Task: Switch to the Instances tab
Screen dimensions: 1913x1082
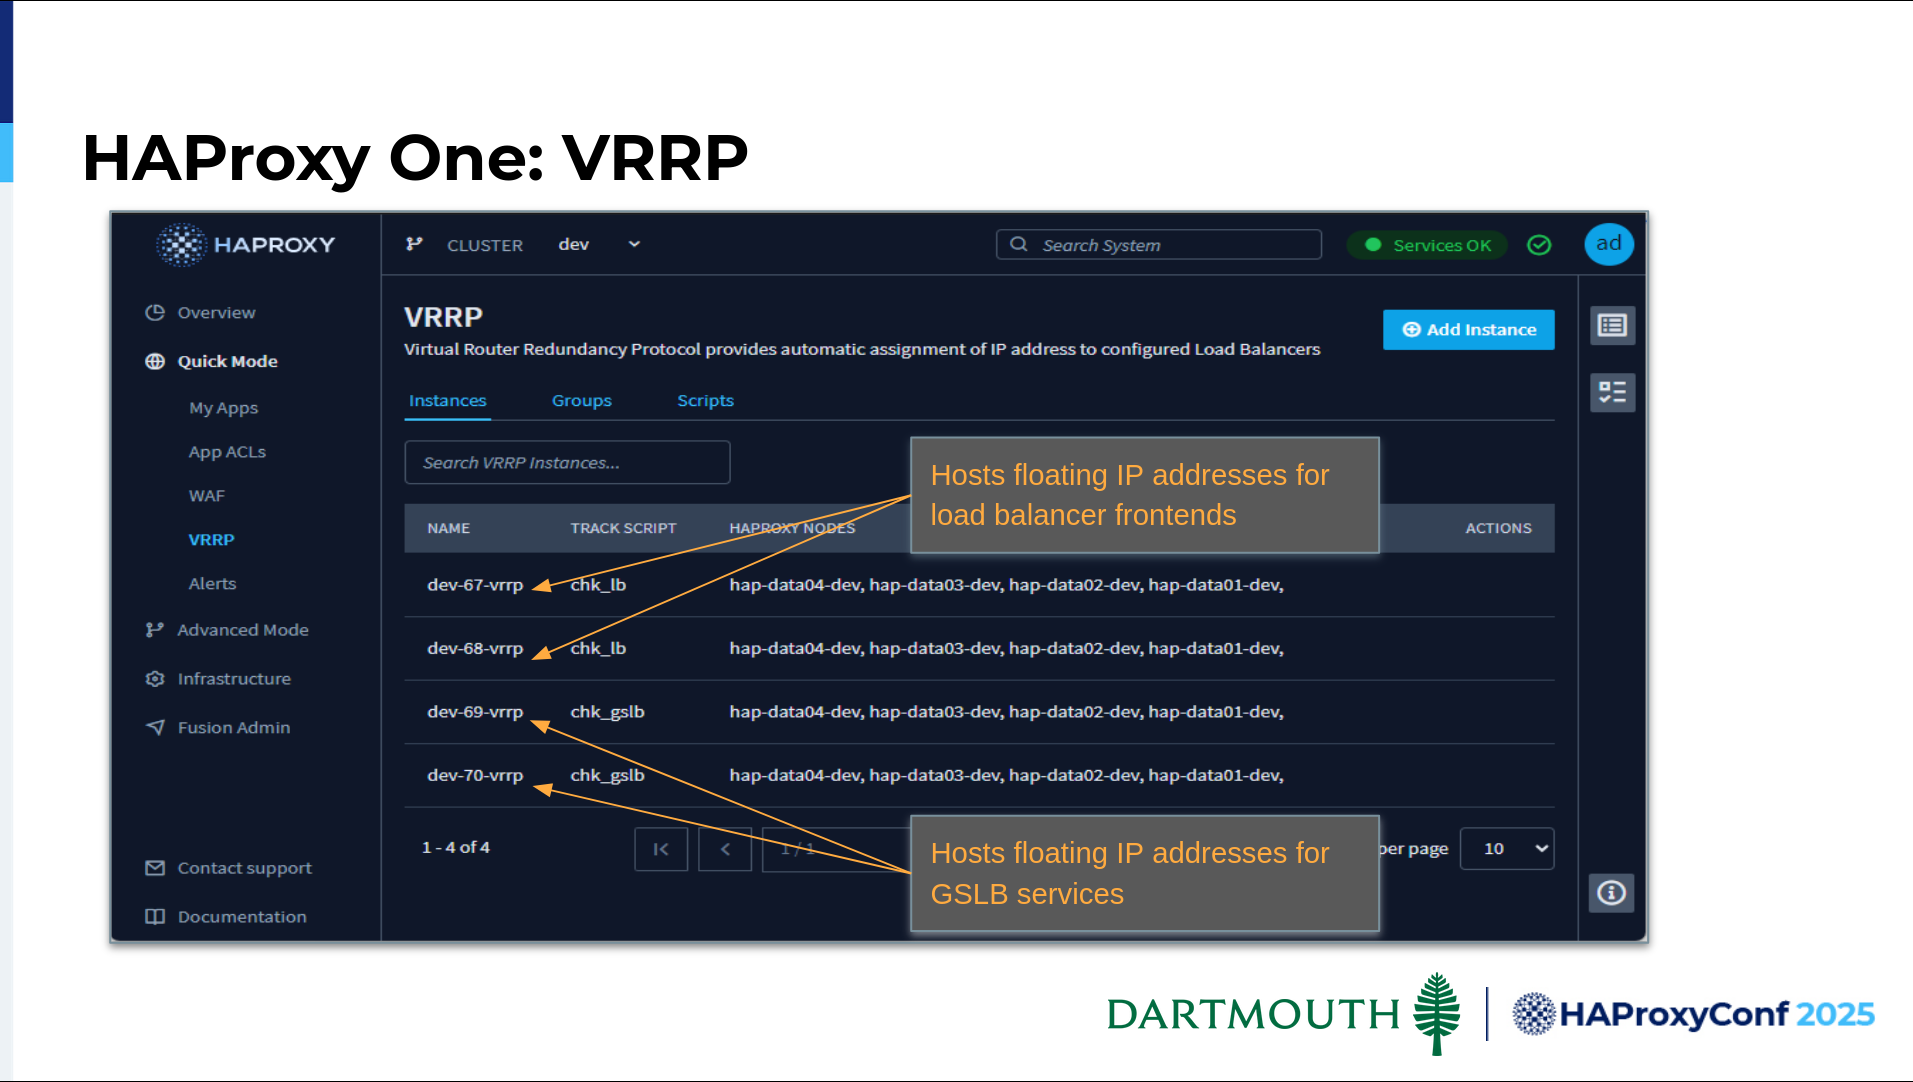Action: click(x=447, y=401)
